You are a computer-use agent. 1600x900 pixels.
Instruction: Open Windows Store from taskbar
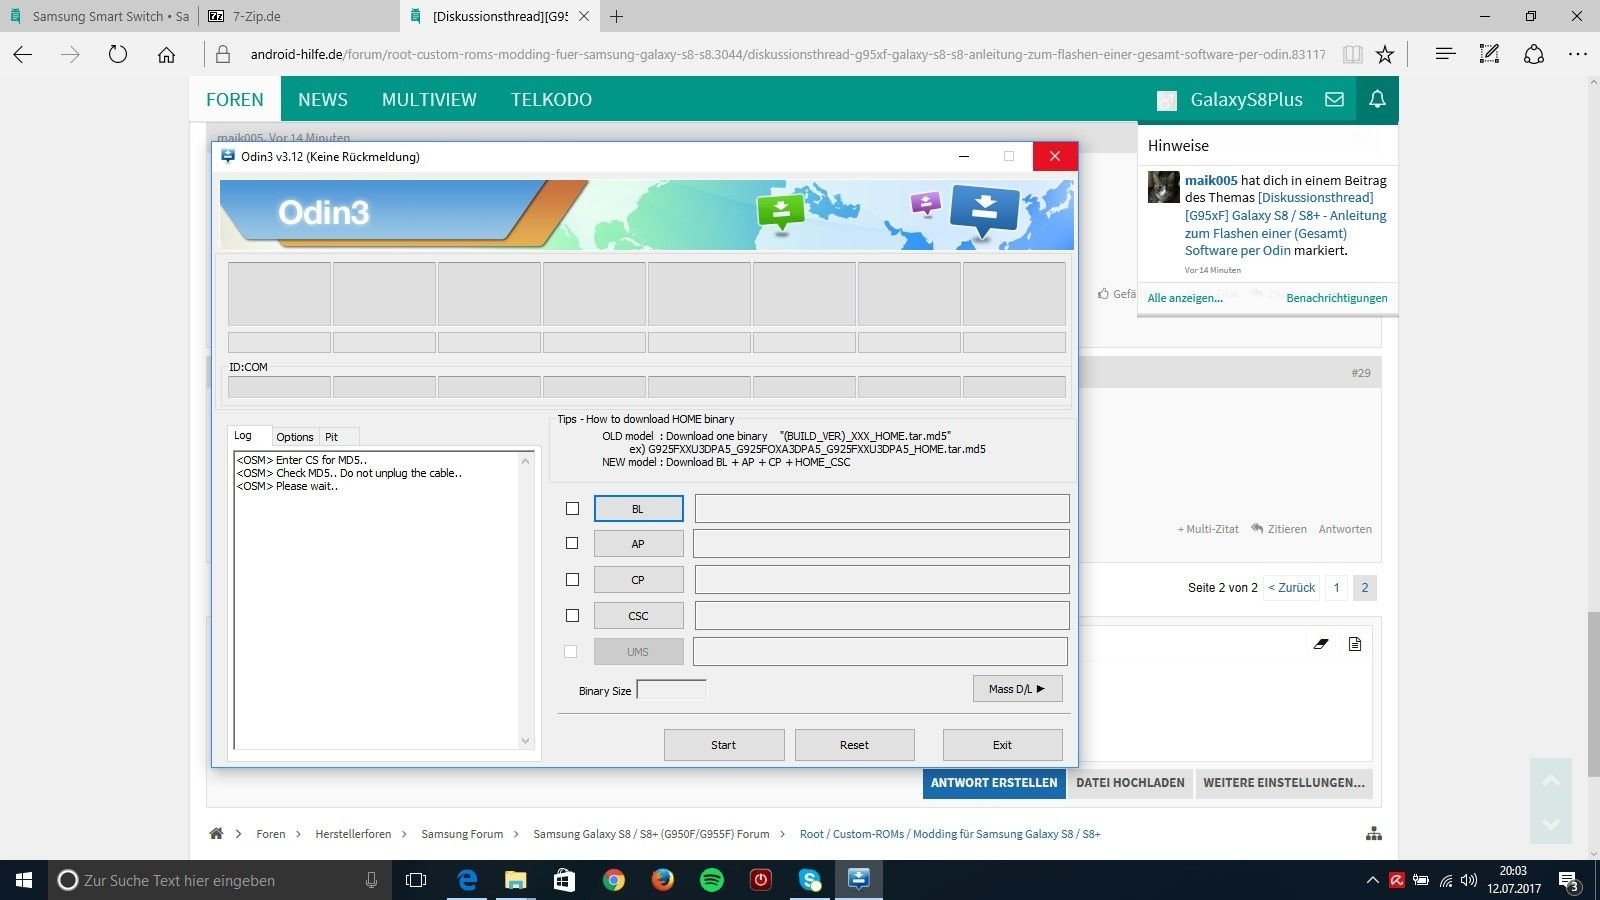click(565, 880)
